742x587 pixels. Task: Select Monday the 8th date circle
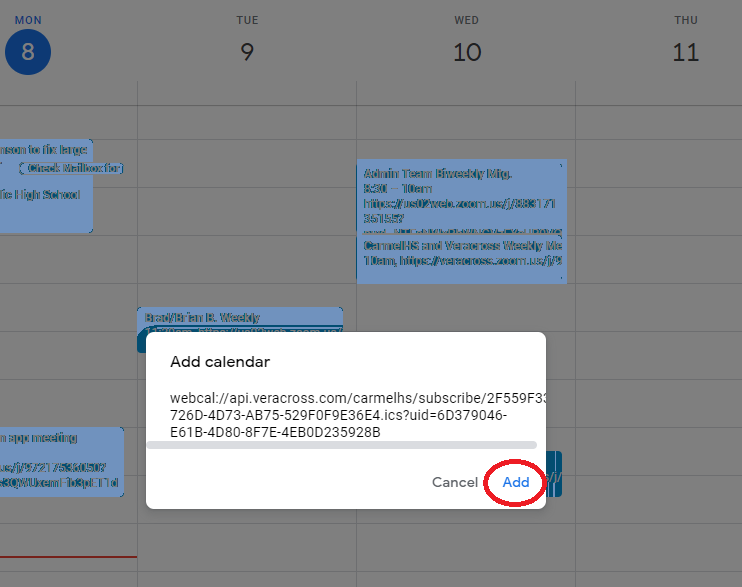pos(28,52)
